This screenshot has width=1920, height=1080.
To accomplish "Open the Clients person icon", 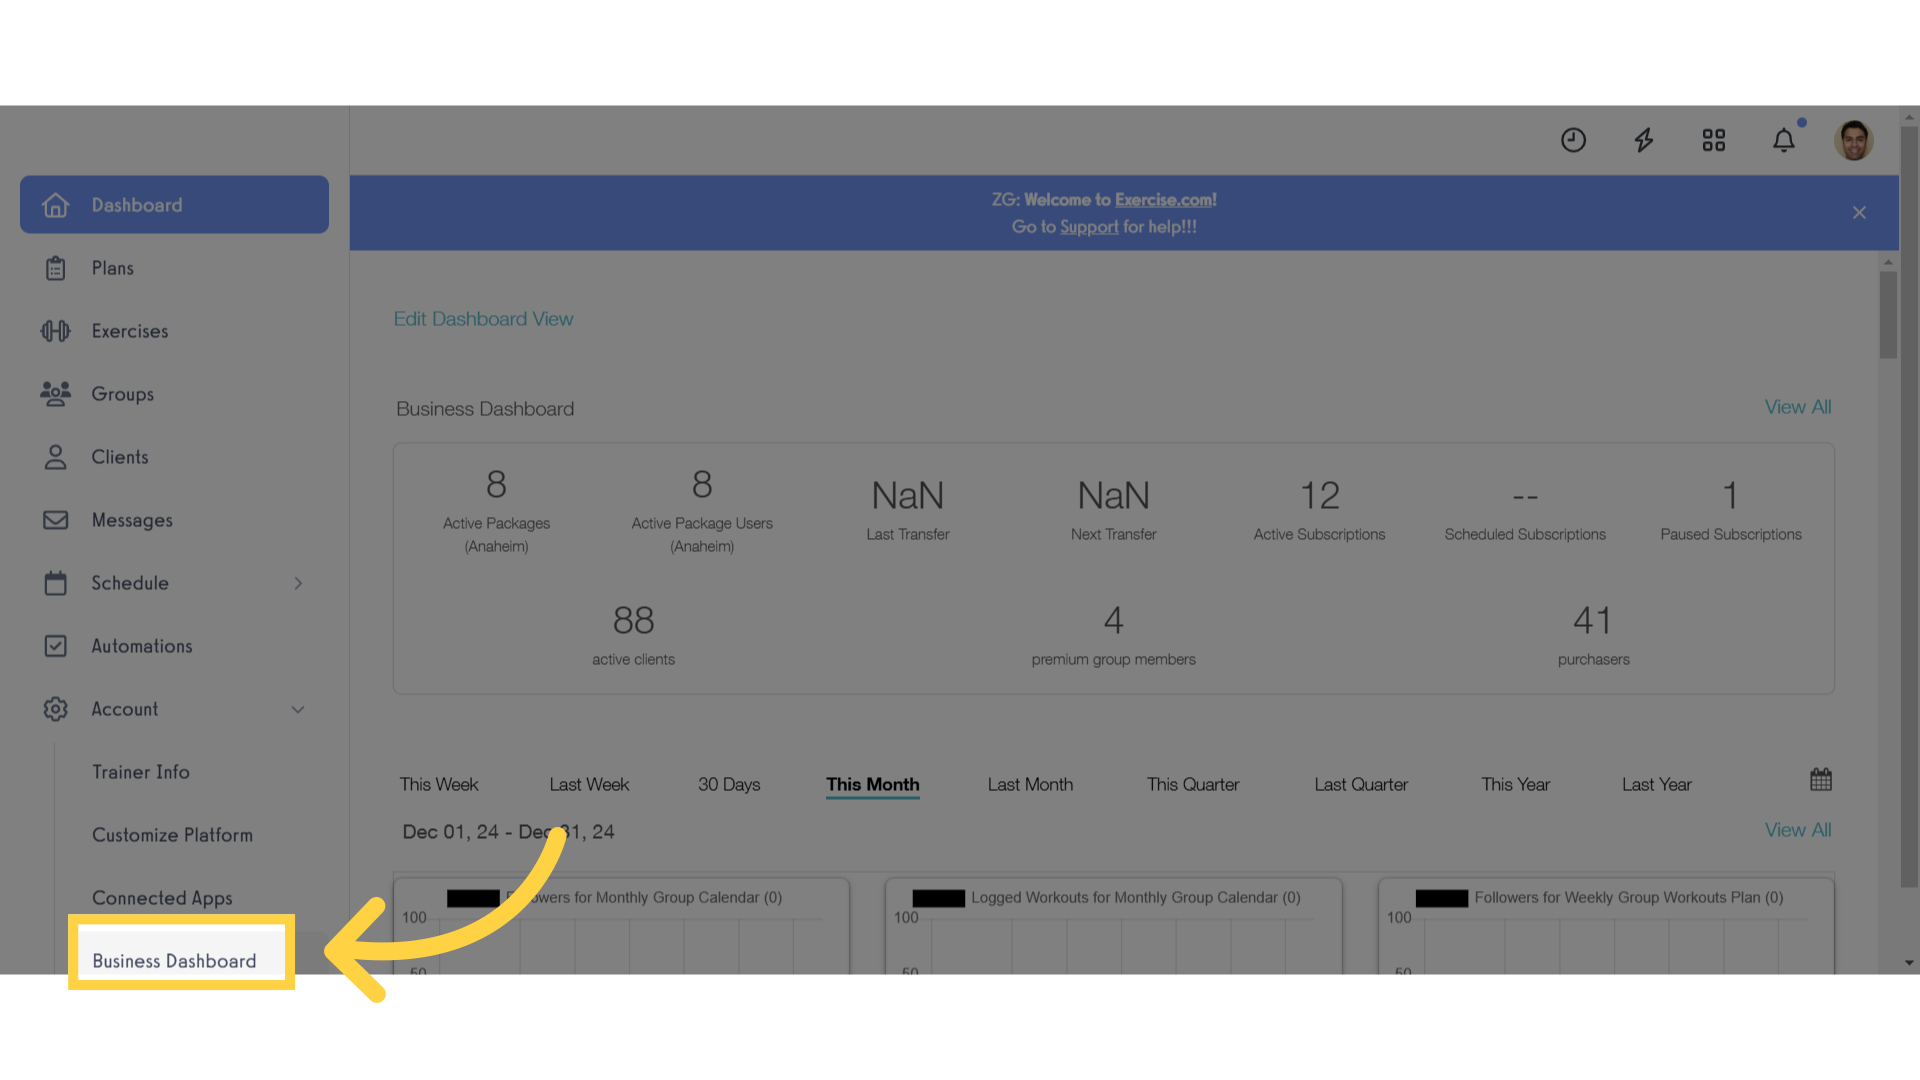I will (x=55, y=456).
